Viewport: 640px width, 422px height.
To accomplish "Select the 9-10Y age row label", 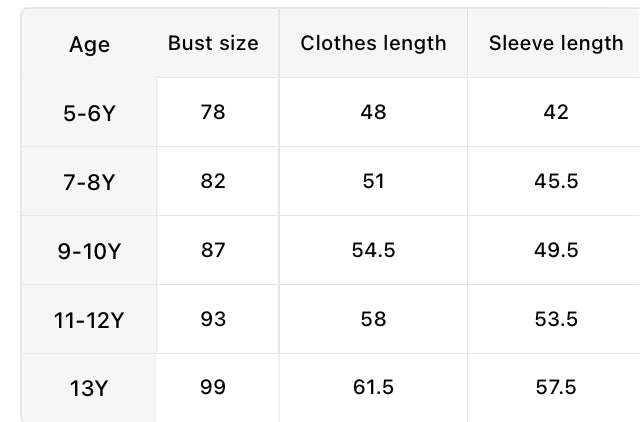I will [x=89, y=251].
